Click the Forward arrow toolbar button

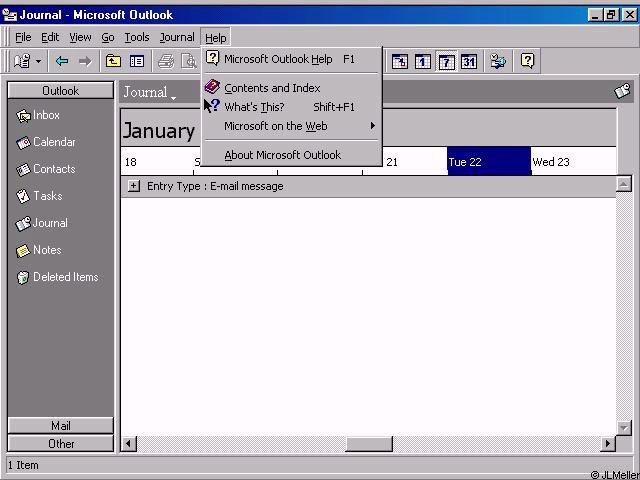[85, 61]
